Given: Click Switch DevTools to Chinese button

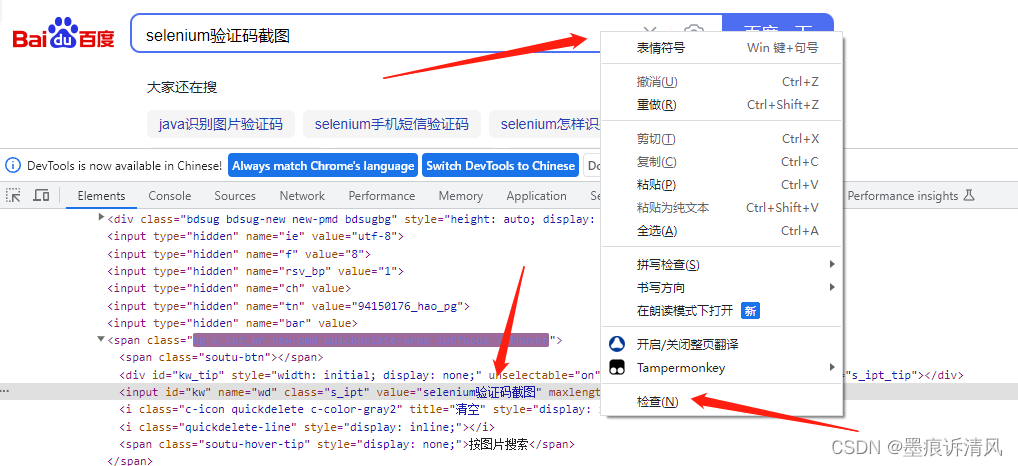Looking at the screenshot, I should (x=500, y=166).
